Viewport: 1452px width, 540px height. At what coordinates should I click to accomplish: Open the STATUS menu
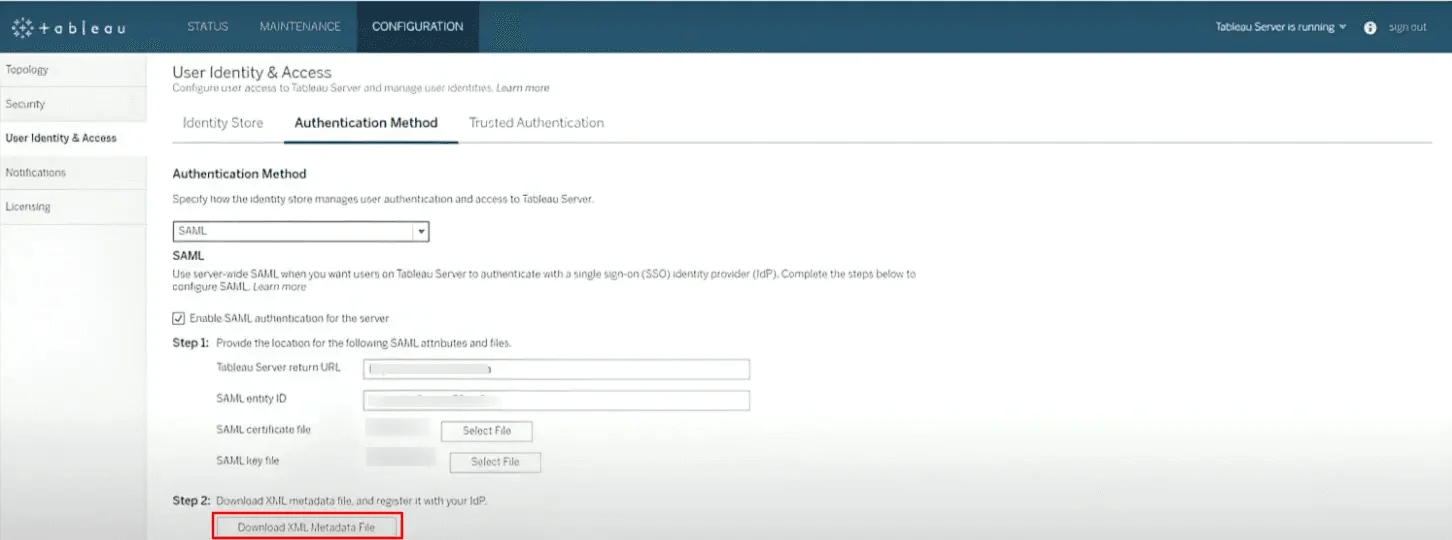[x=208, y=27]
